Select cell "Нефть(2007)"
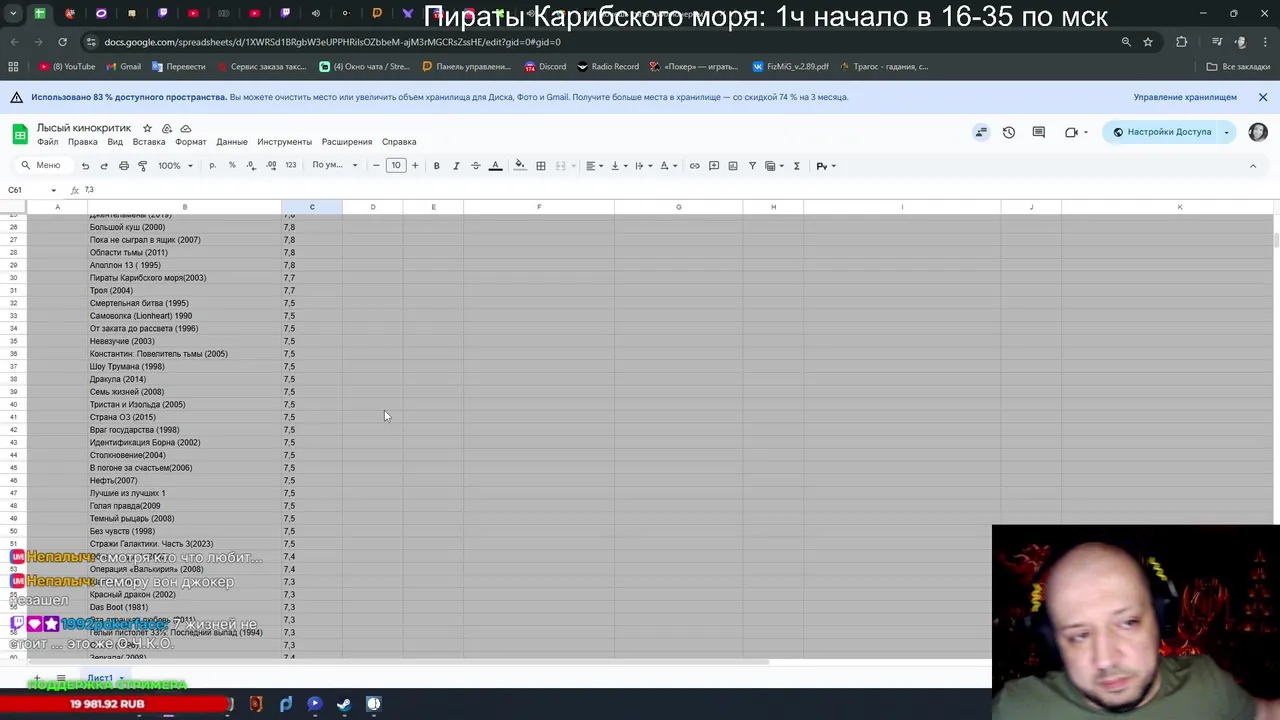Image resolution: width=1280 pixels, height=720 pixels. [184, 480]
